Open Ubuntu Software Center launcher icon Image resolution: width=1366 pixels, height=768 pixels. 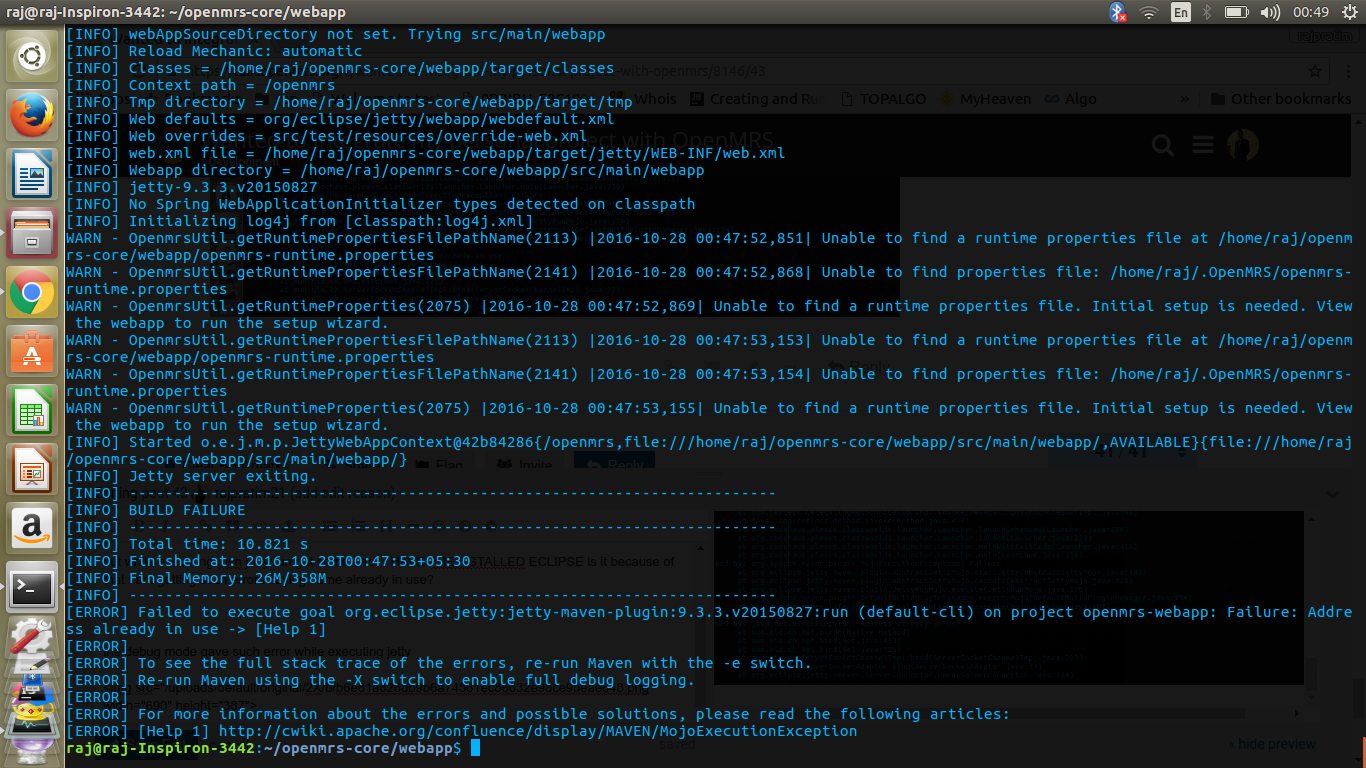pos(32,351)
